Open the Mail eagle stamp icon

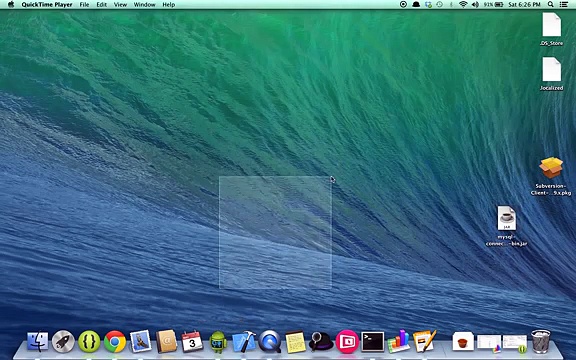coord(140,341)
